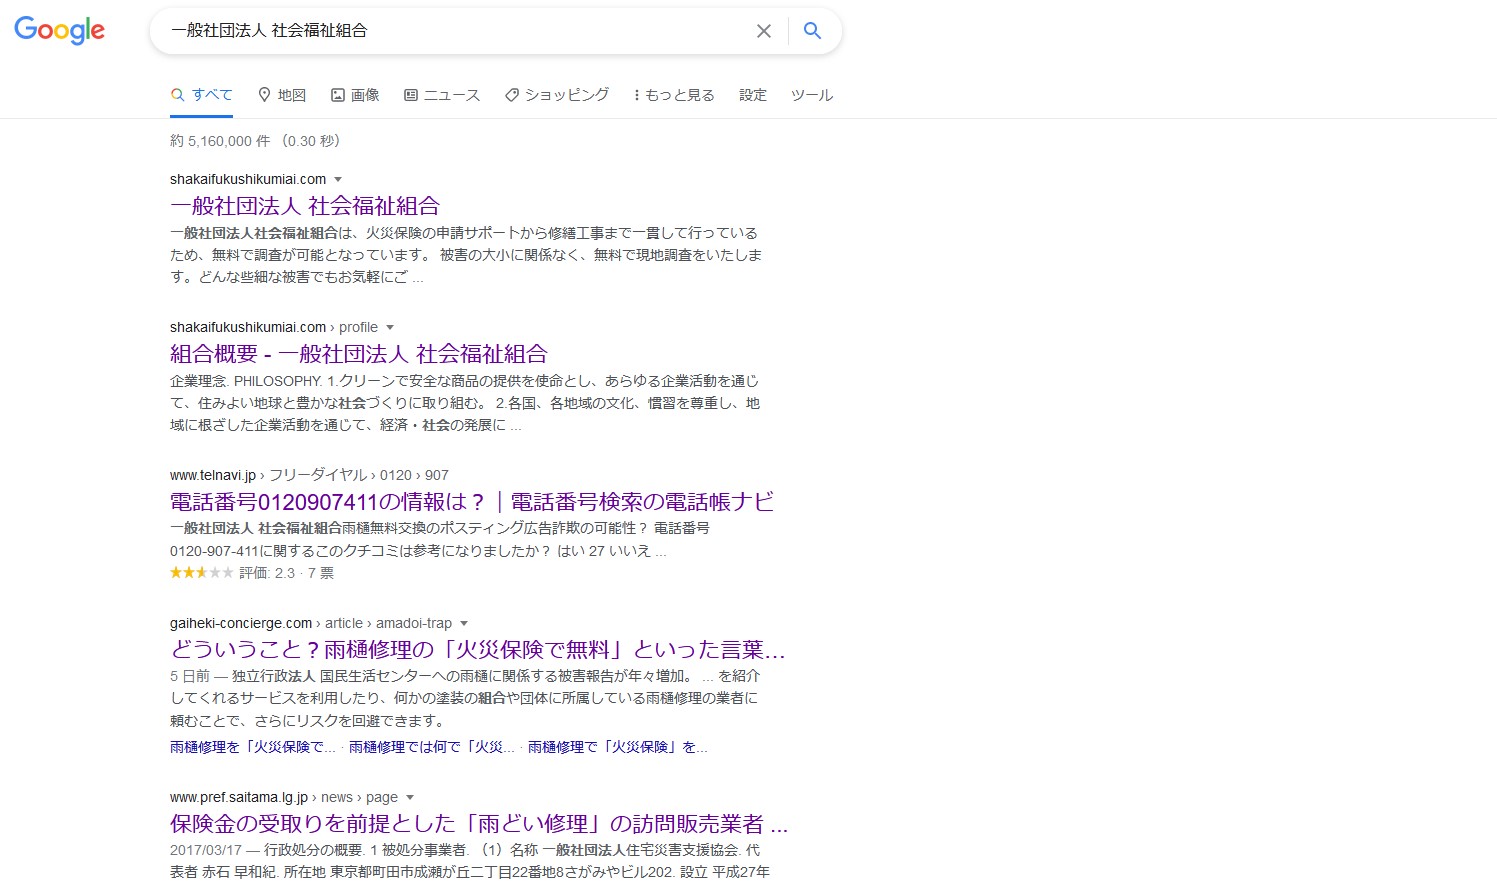Screen dimensions: 1497x885
Task: Focus the search input field
Action: click(455, 31)
